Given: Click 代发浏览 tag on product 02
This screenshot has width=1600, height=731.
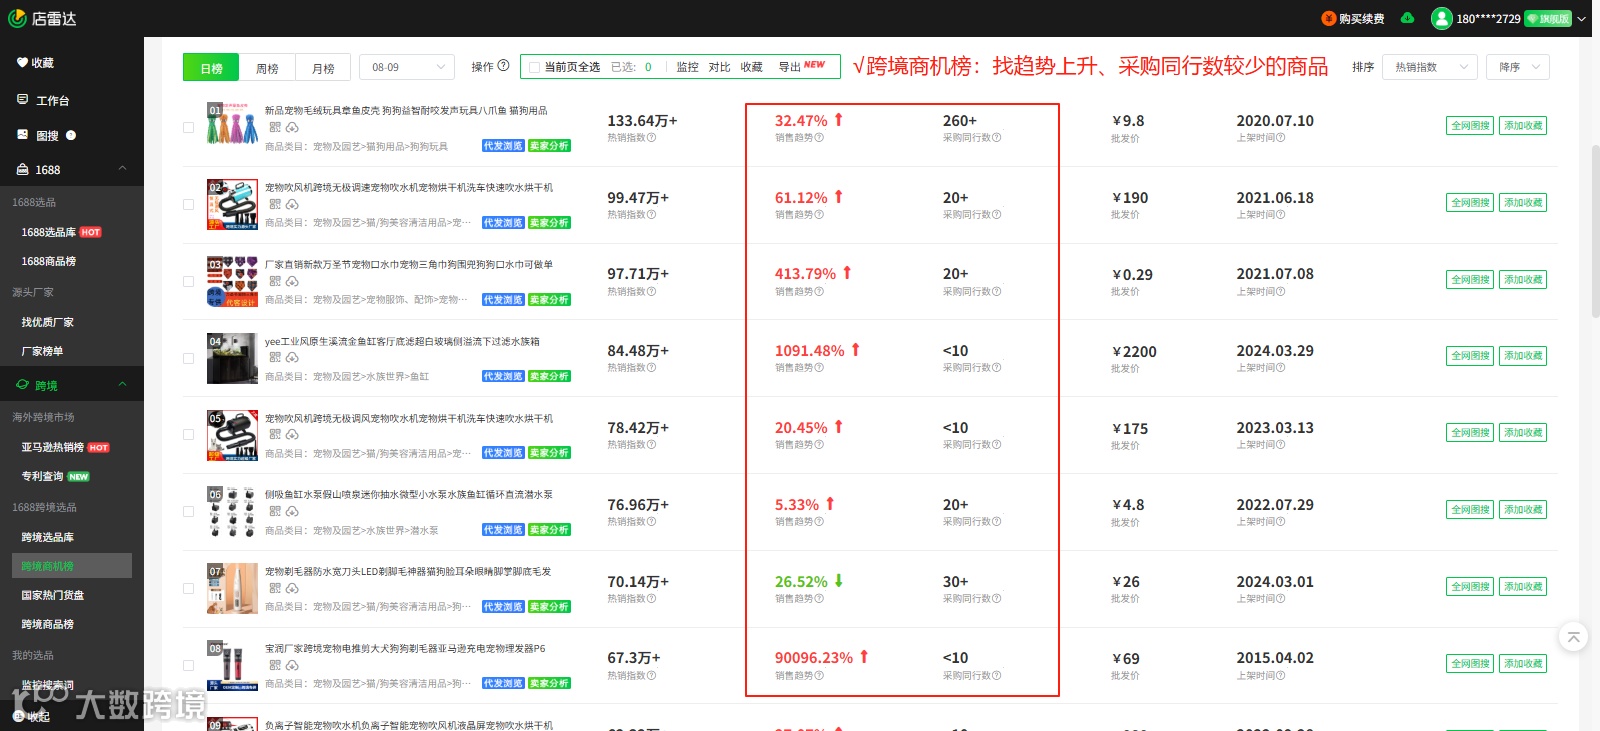Looking at the screenshot, I should [x=503, y=222].
